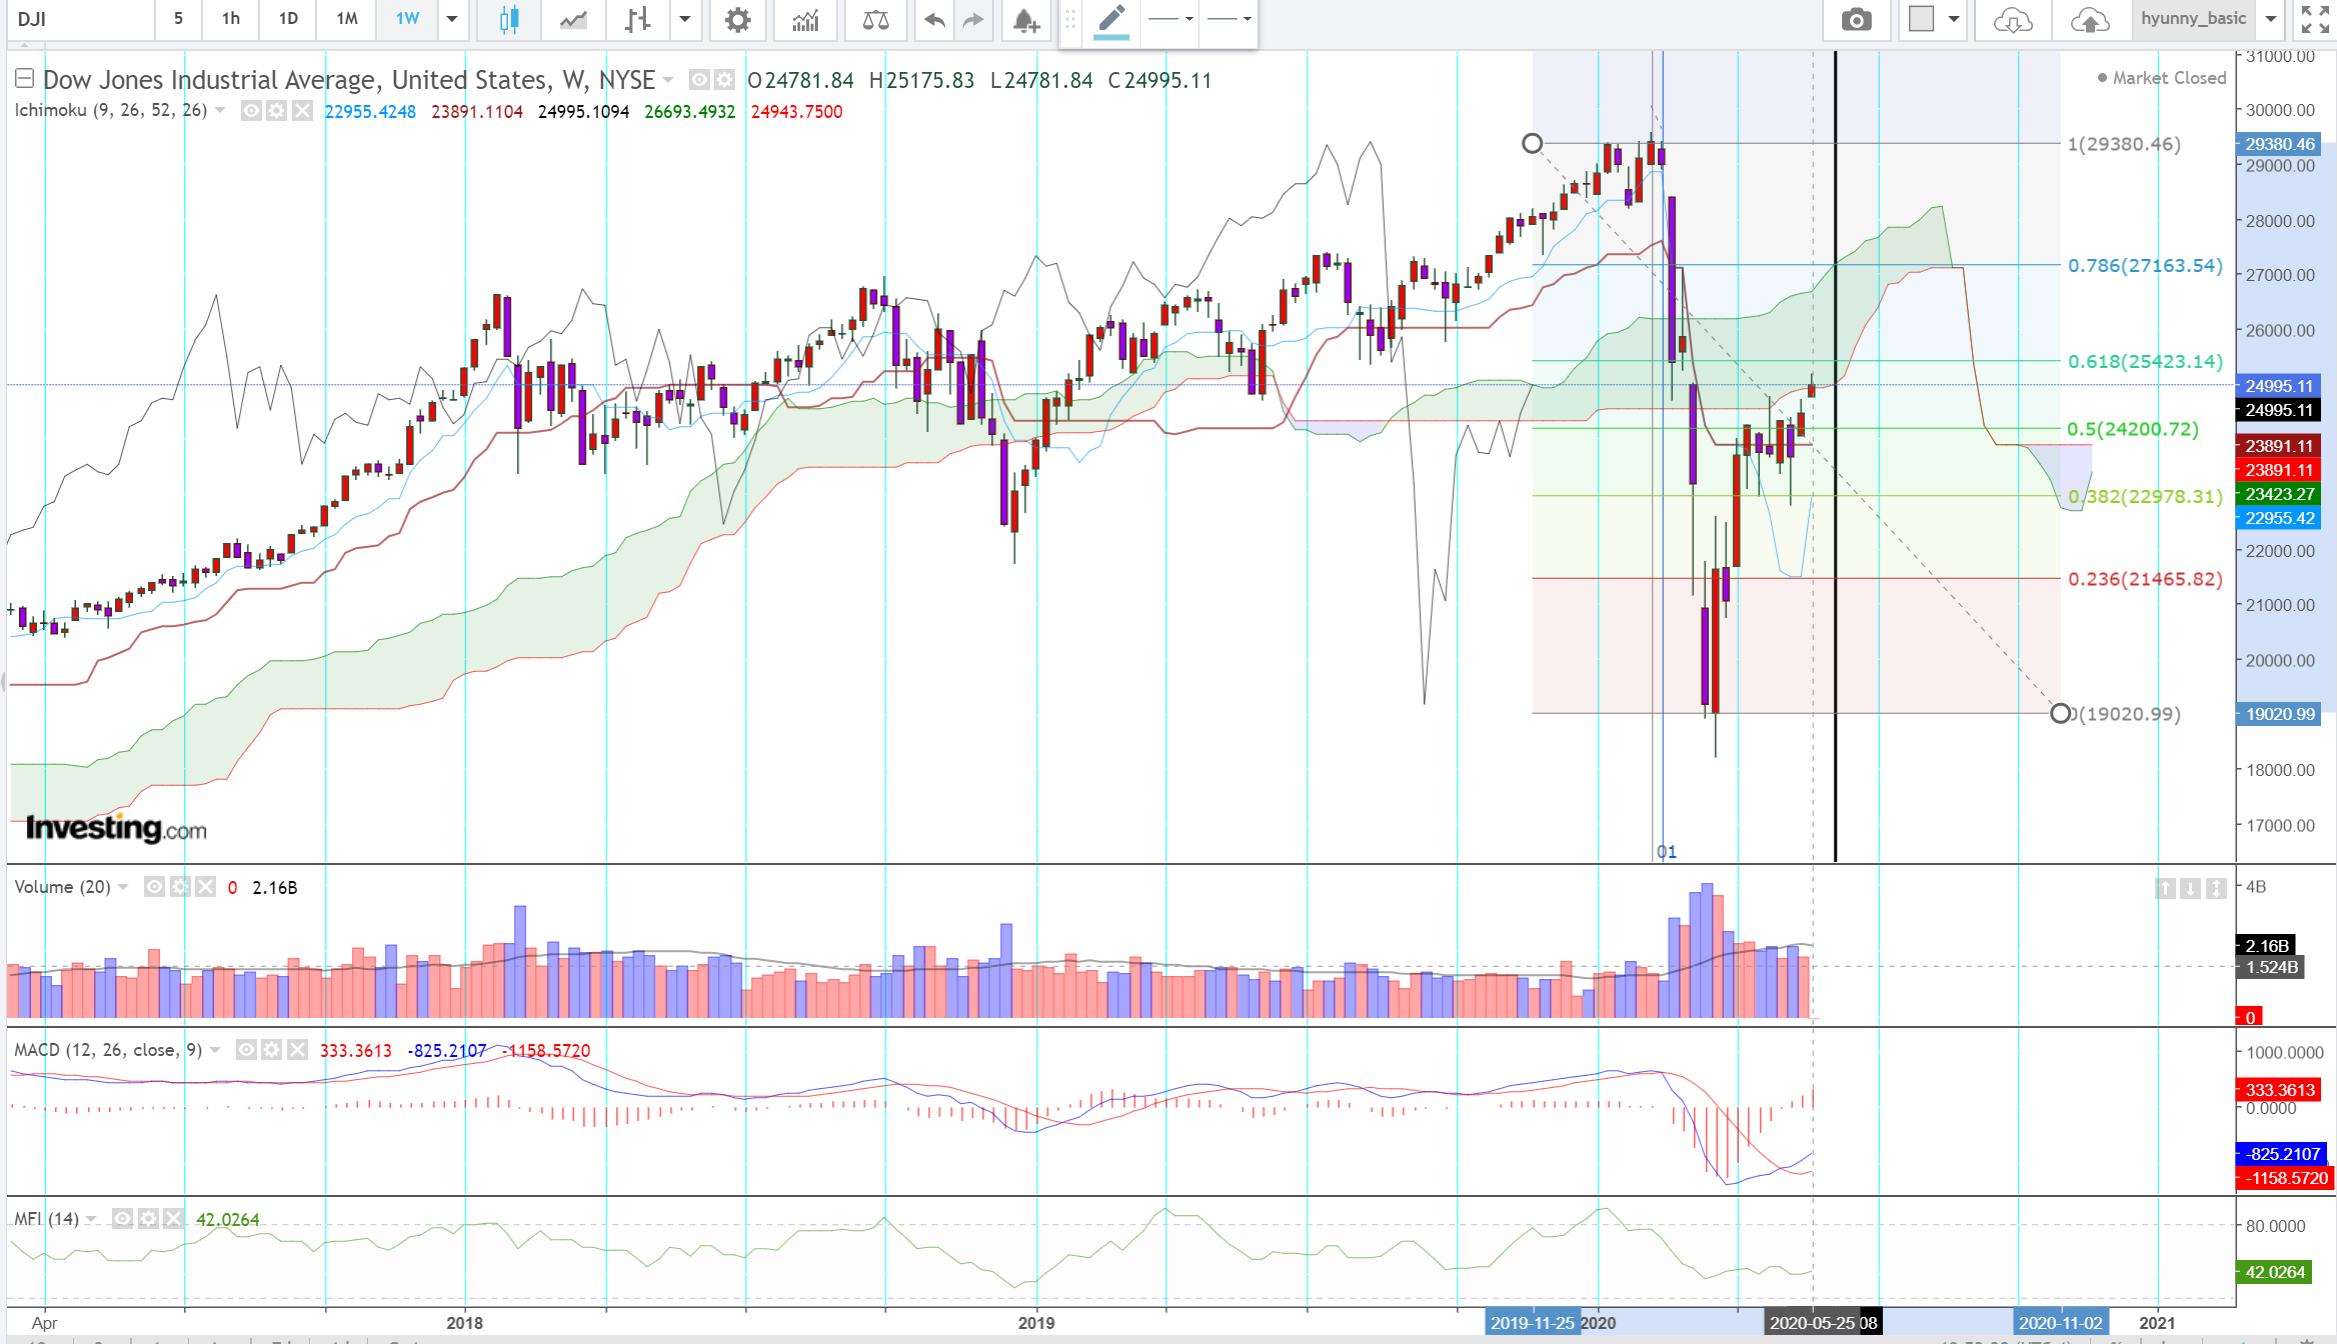The height and width of the screenshot is (1344, 2337).
Task: Toggle Ichimoku indicator visibility eye
Action: click(251, 111)
